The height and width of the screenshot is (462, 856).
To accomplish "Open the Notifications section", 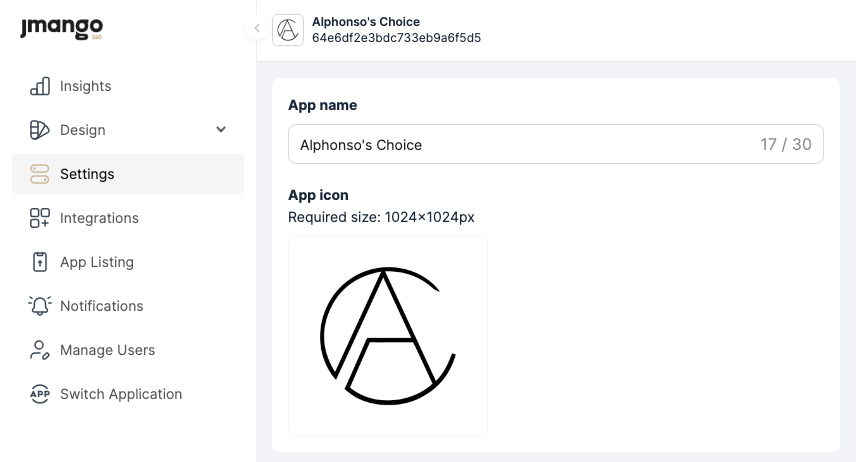I will [102, 306].
